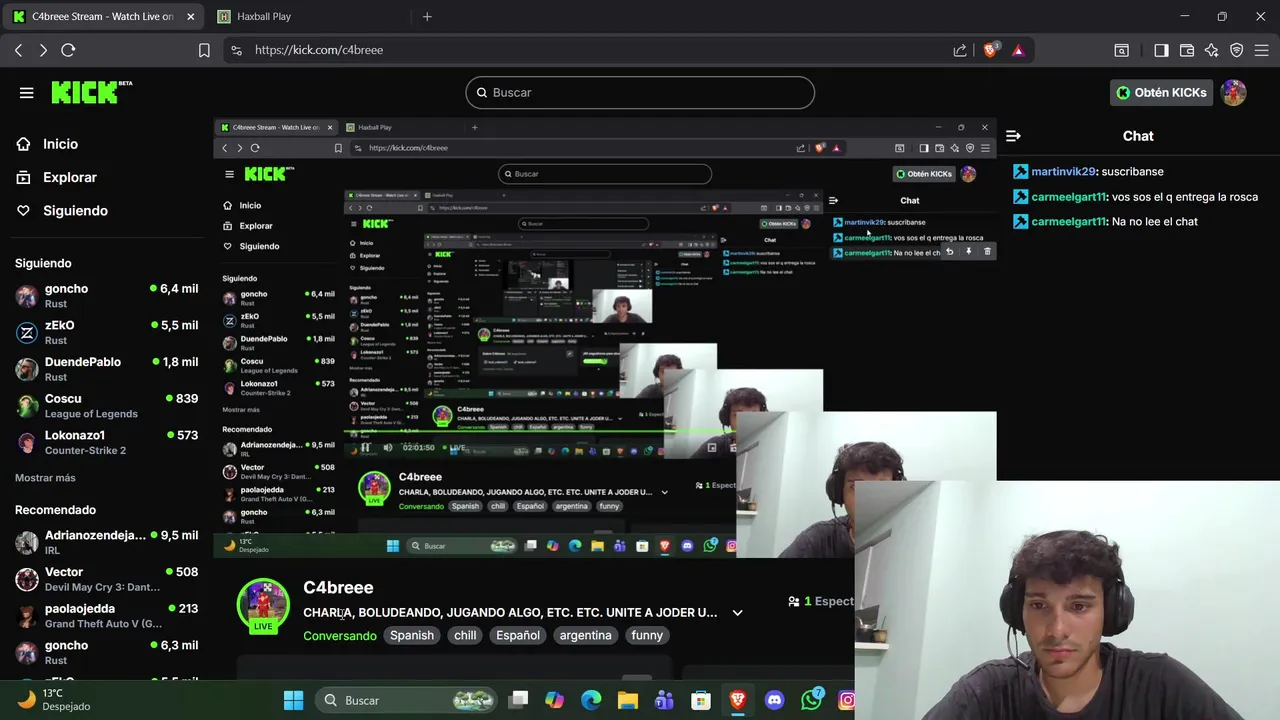This screenshot has width=1280, height=720.
Task: Open Brave tab search icon
Action: (x=1122, y=50)
